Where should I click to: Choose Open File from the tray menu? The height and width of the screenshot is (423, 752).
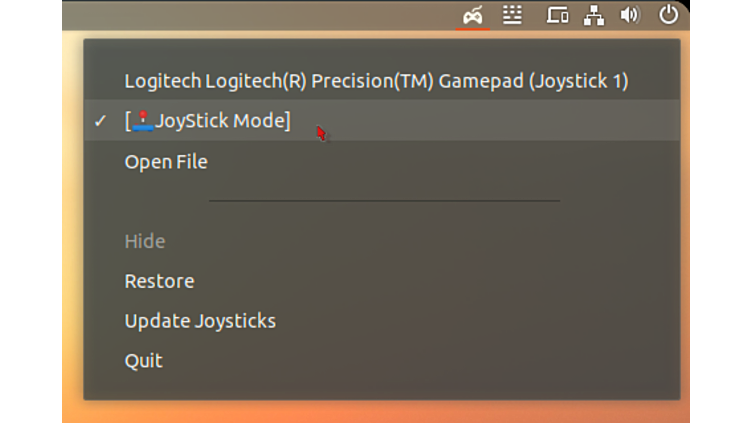(x=166, y=161)
